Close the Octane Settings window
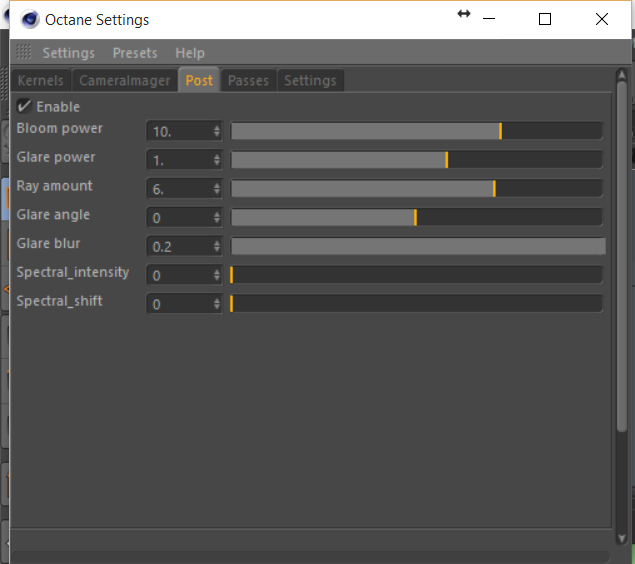 pyautogui.click(x=602, y=19)
